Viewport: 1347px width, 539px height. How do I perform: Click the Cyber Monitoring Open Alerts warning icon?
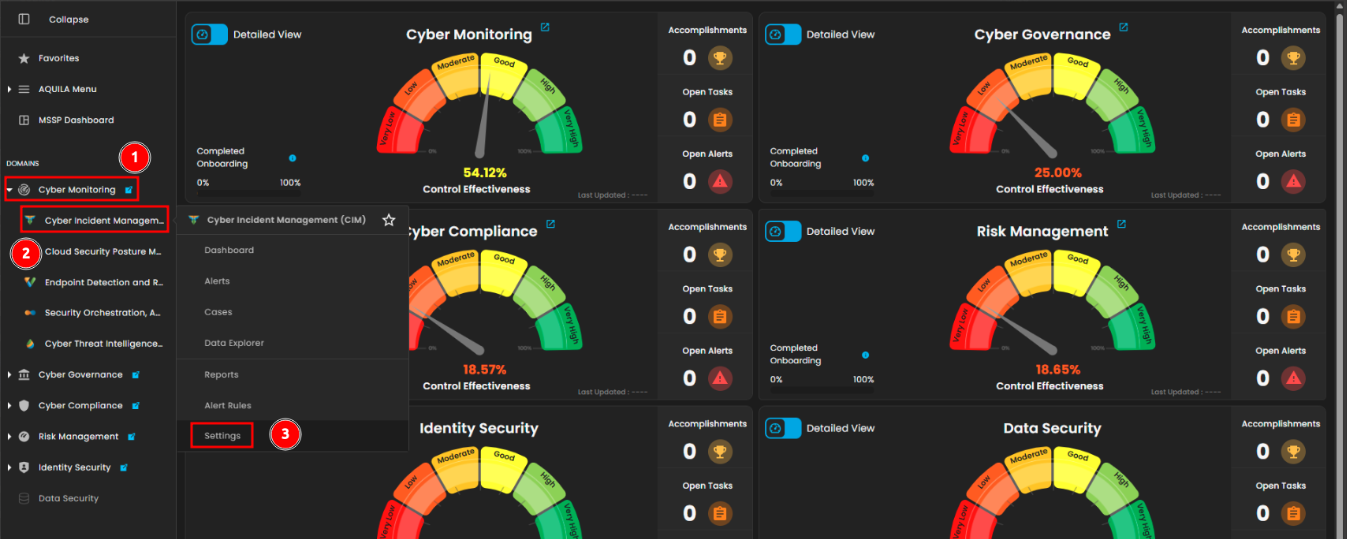(x=720, y=181)
